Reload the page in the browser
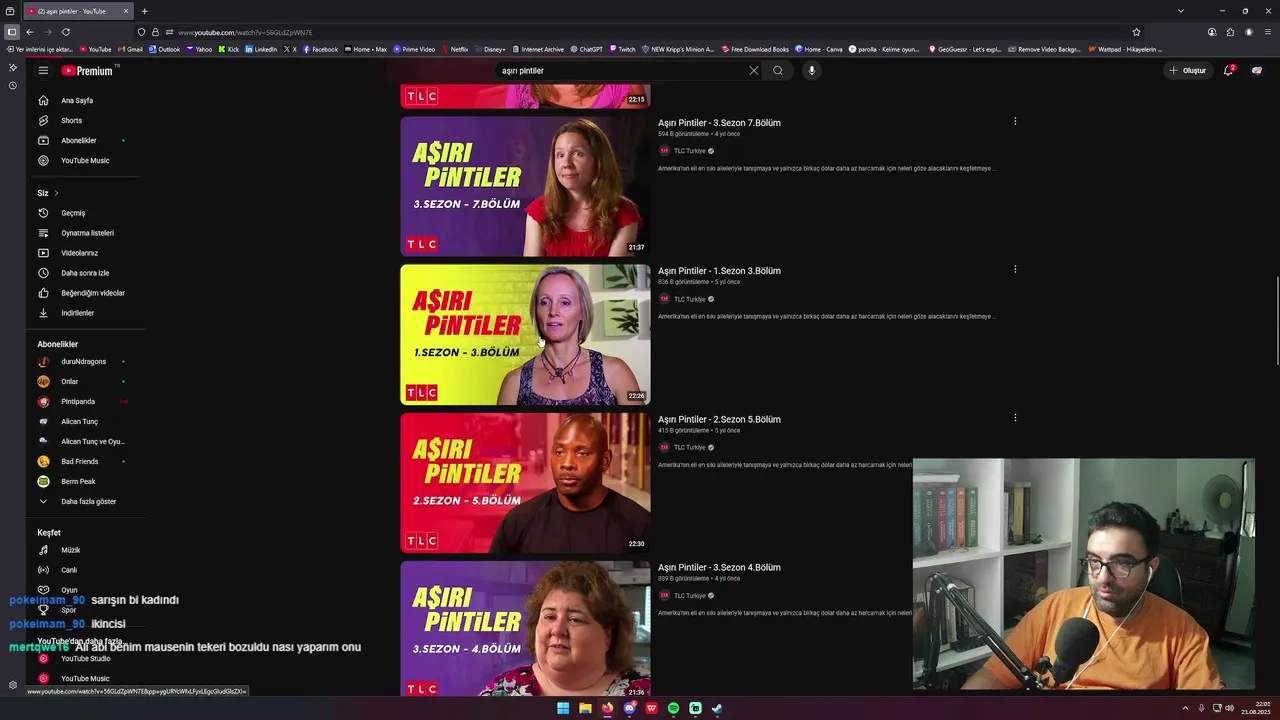The image size is (1280, 720). pyautogui.click(x=66, y=32)
